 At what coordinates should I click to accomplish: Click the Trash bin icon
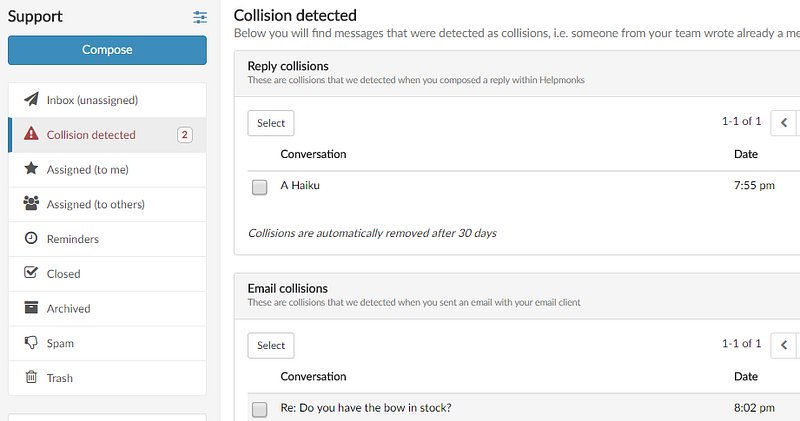[31, 377]
